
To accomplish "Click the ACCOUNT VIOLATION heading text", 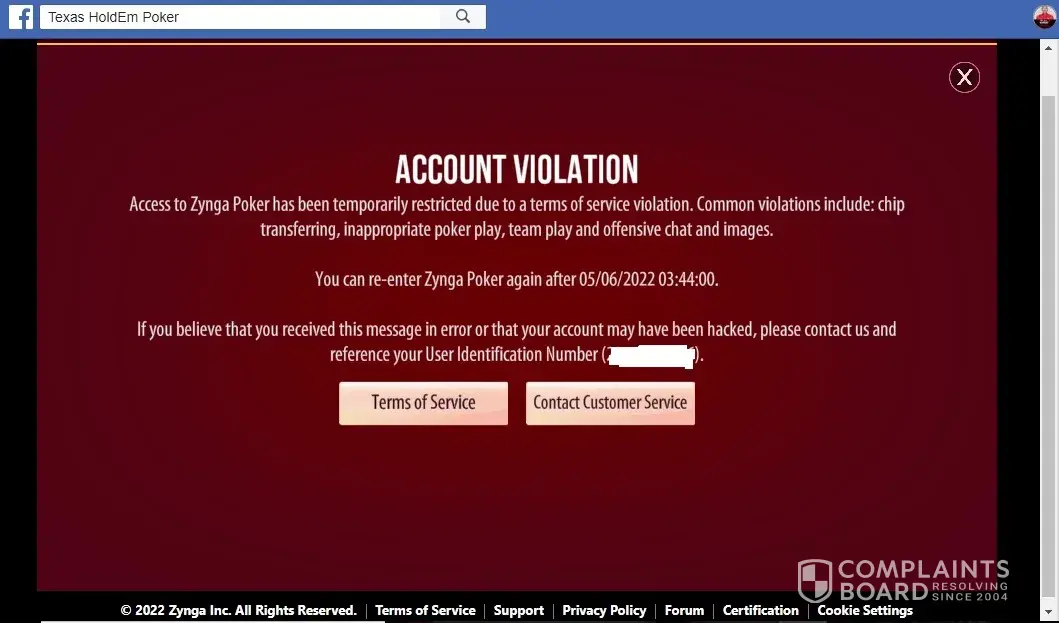I will click(517, 169).
